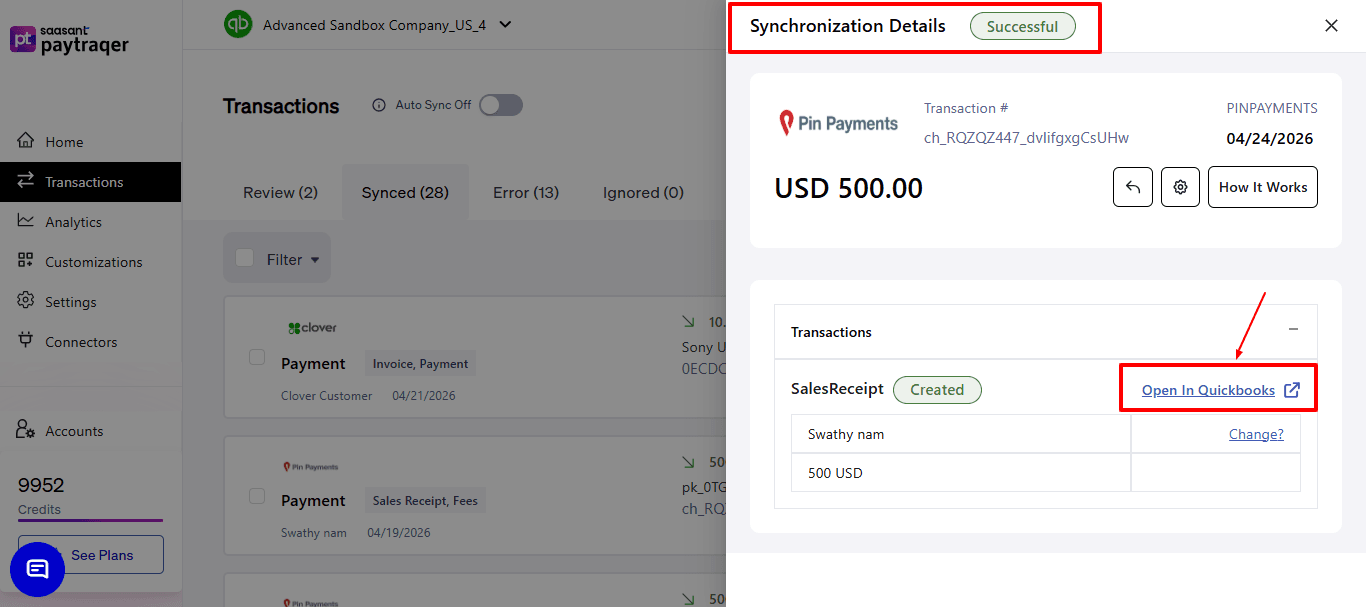Select Customizations from the left sidebar
The height and width of the screenshot is (607, 1366).
click(92, 261)
